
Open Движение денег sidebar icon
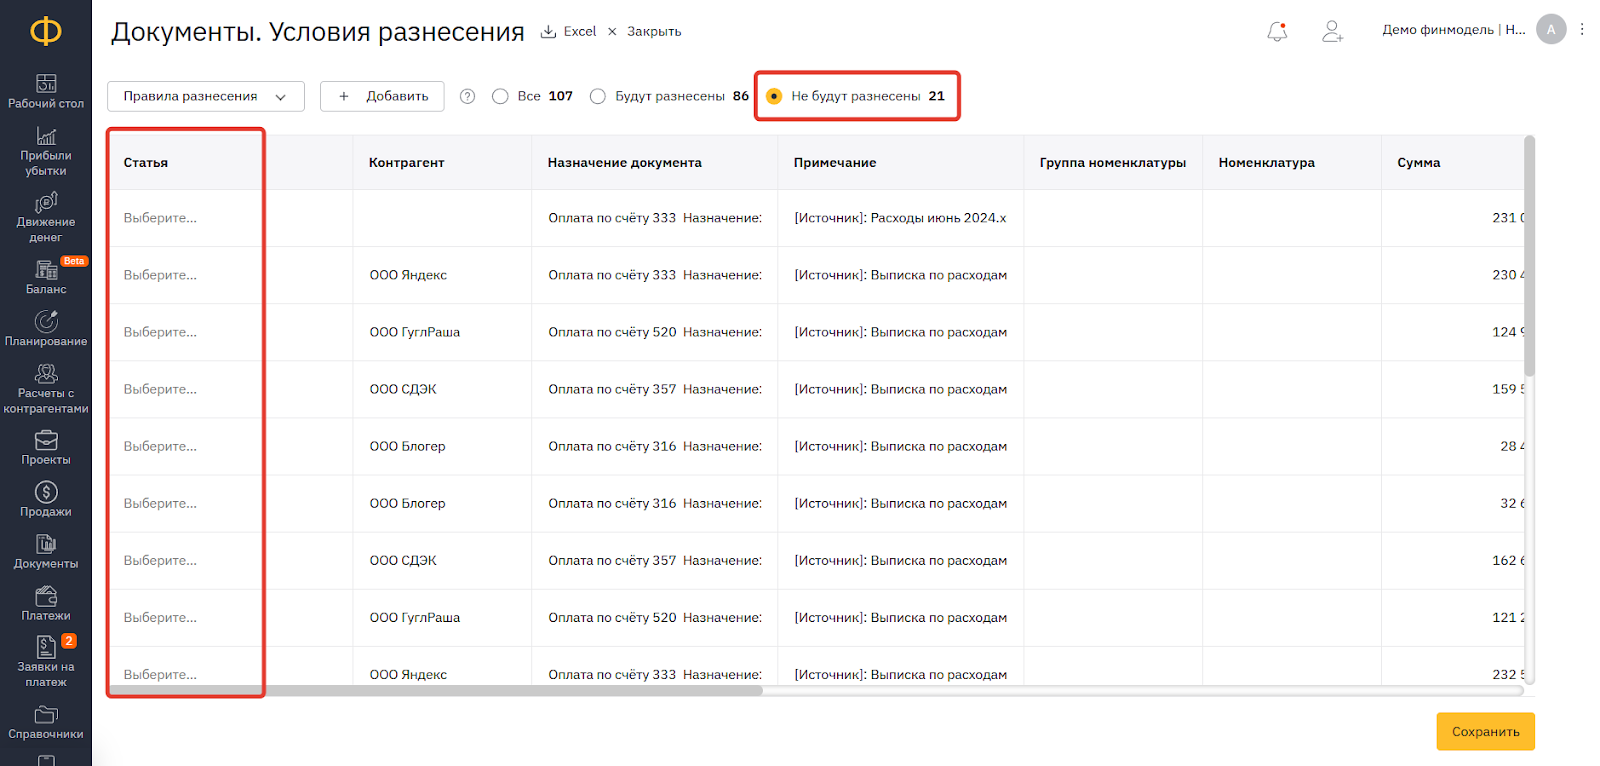[x=46, y=217]
